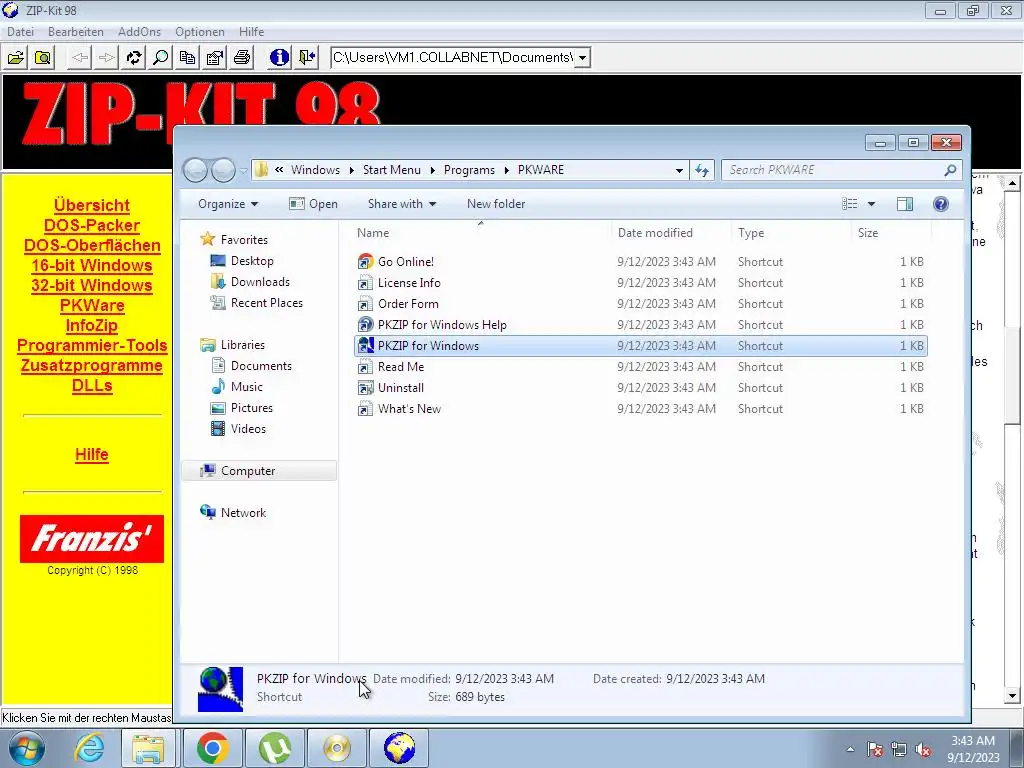Click New folder button
This screenshot has height=768, width=1024.
496,204
